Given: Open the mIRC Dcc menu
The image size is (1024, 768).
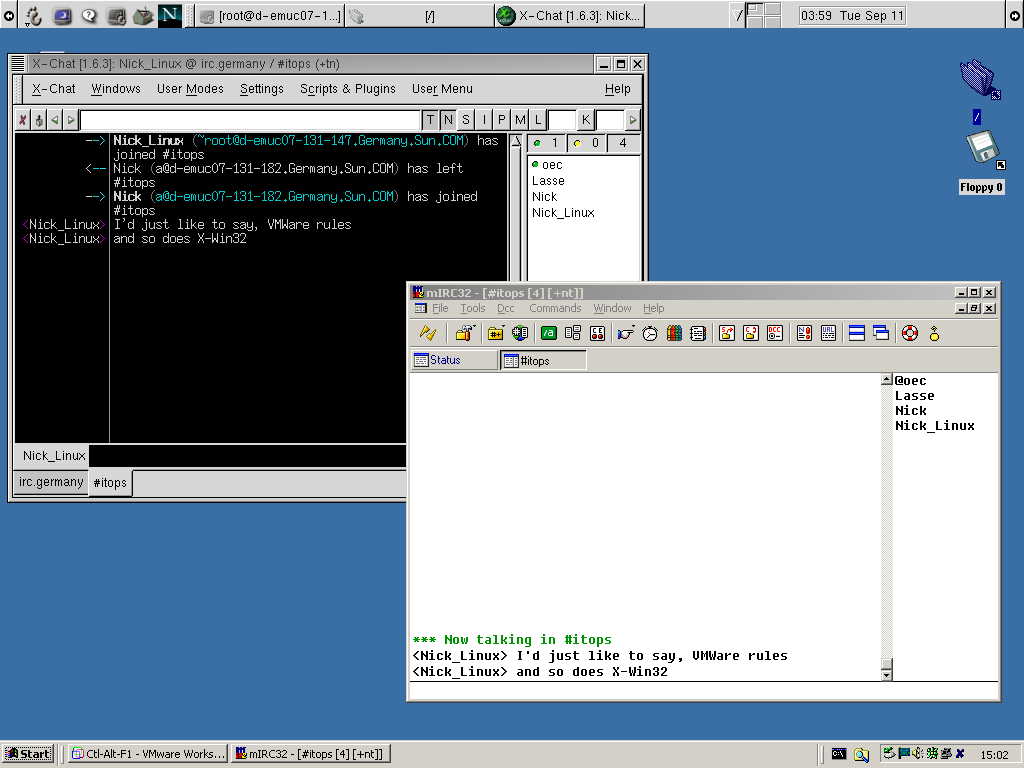Looking at the screenshot, I should (505, 308).
